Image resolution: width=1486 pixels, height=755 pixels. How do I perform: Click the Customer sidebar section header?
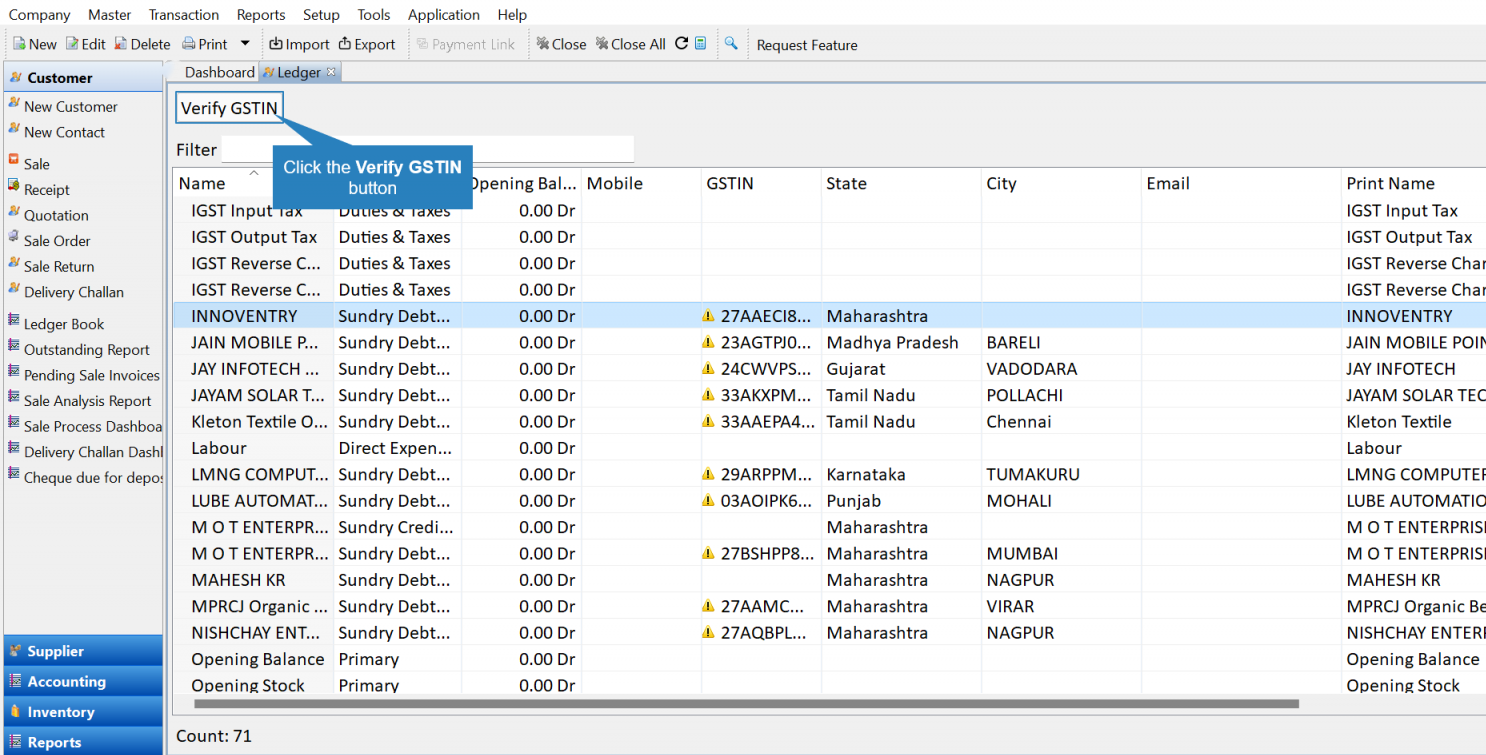83,77
